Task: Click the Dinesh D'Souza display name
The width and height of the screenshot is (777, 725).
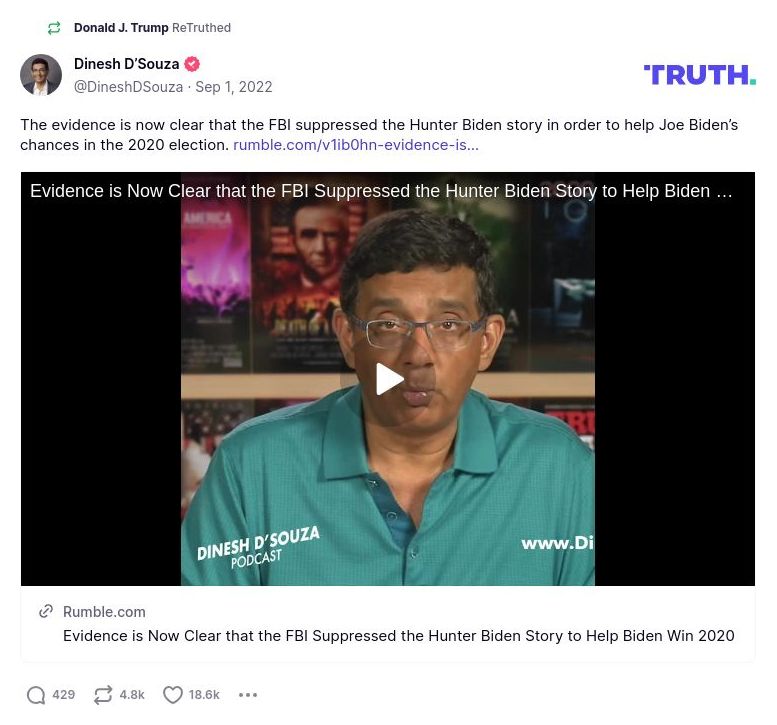Action: point(126,64)
